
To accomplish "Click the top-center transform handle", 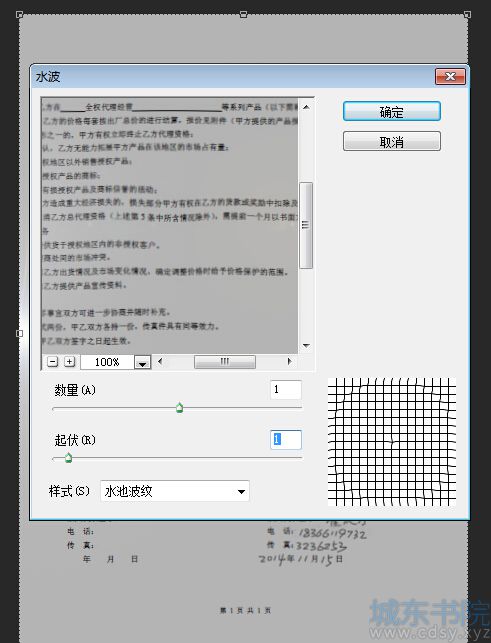I will tap(243, 14).
